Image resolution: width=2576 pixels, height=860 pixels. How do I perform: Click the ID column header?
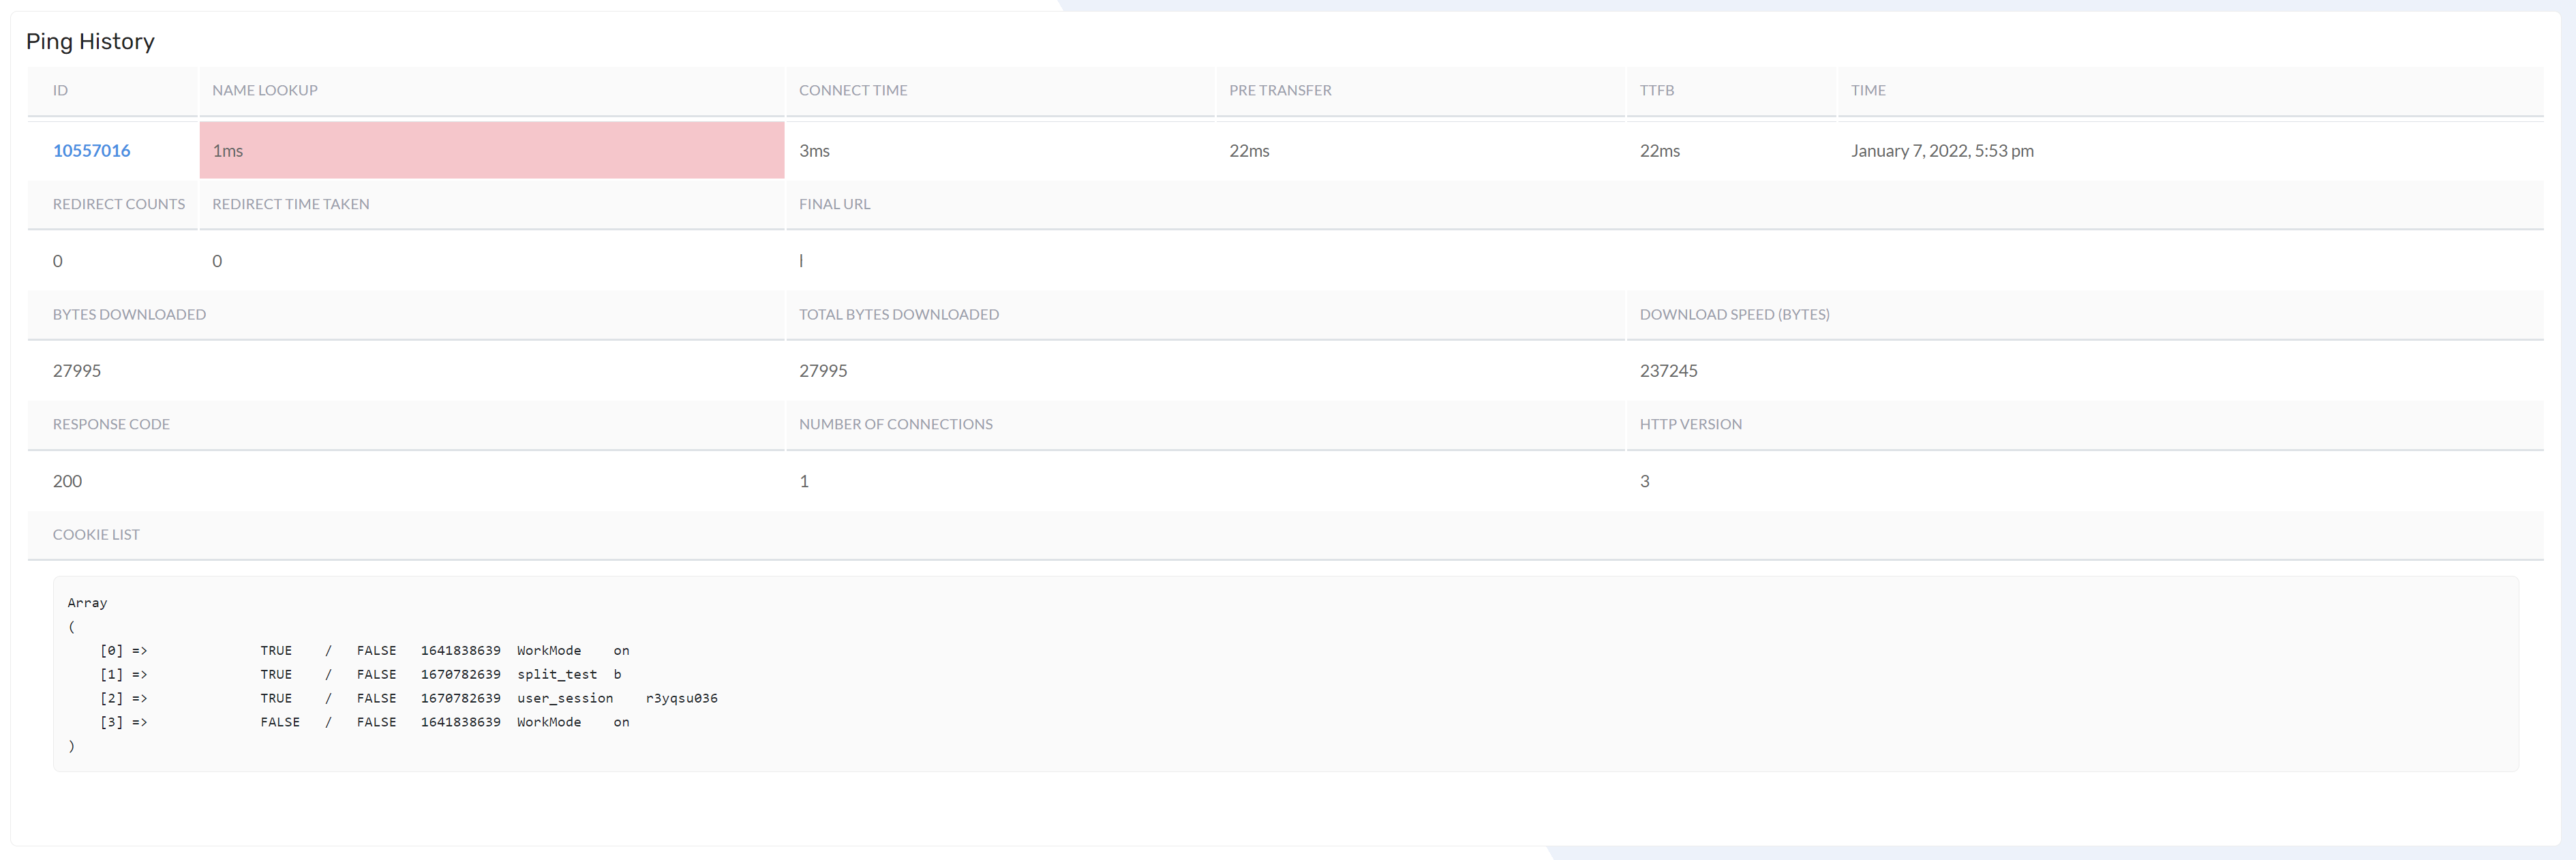click(x=60, y=90)
